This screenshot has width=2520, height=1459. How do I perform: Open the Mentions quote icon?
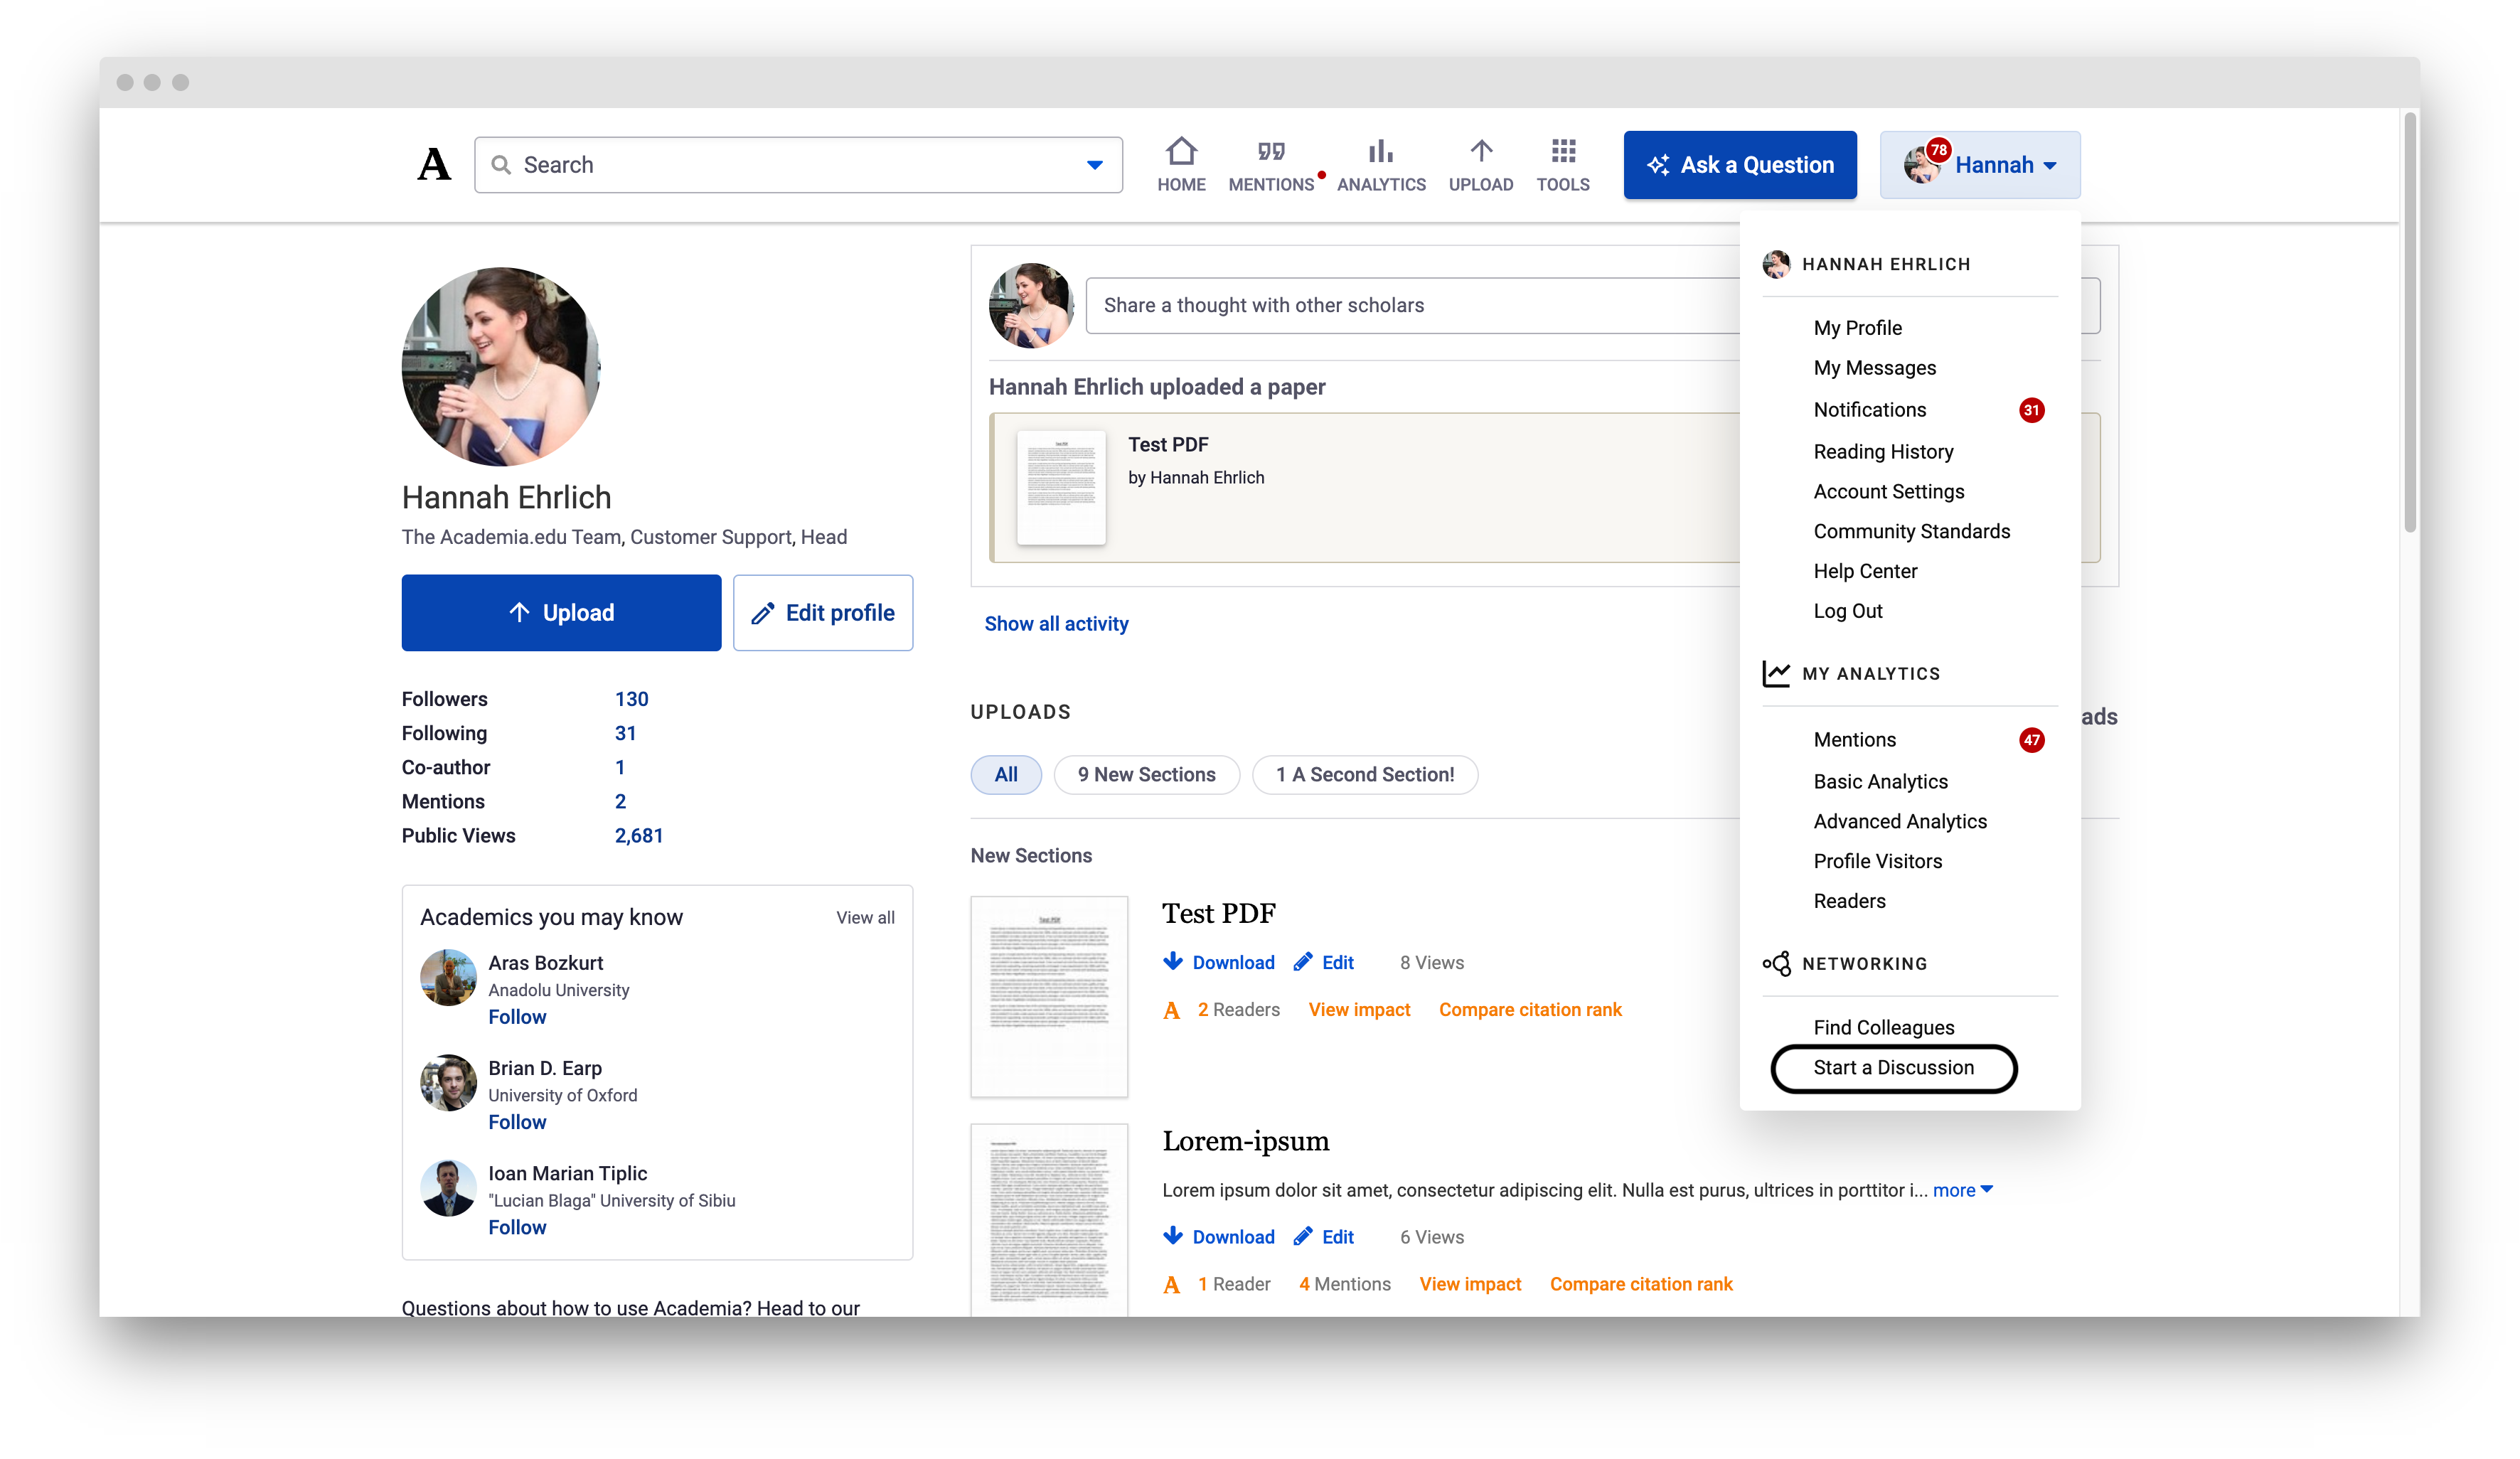tap(1271, 151)
